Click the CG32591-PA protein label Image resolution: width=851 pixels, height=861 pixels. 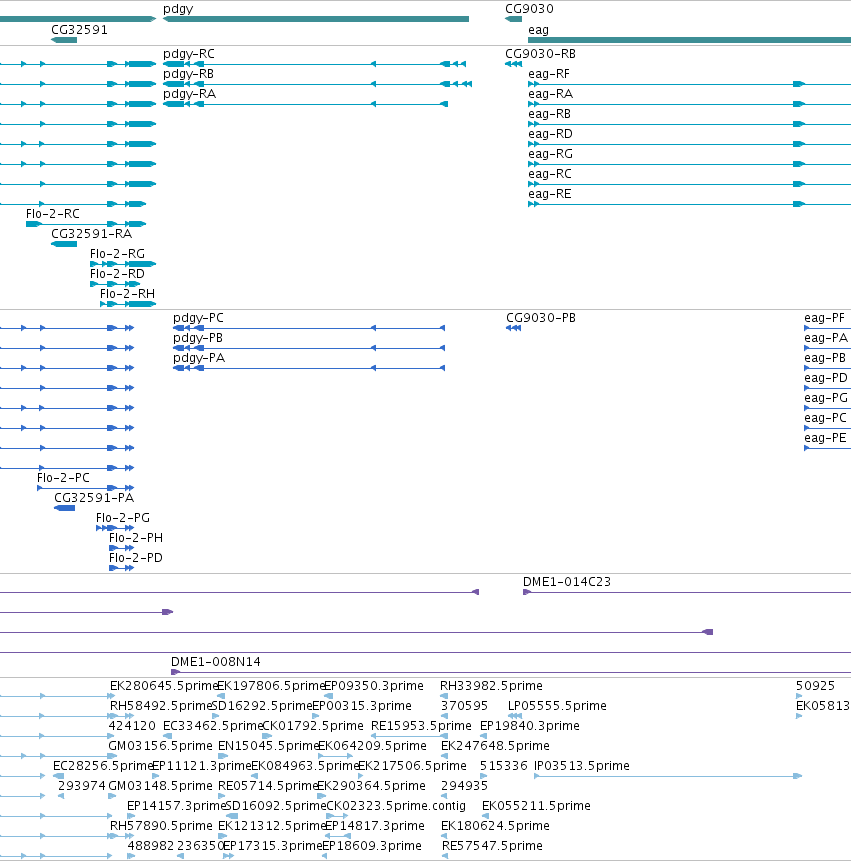pyautogui.click(x=94, y=498)
